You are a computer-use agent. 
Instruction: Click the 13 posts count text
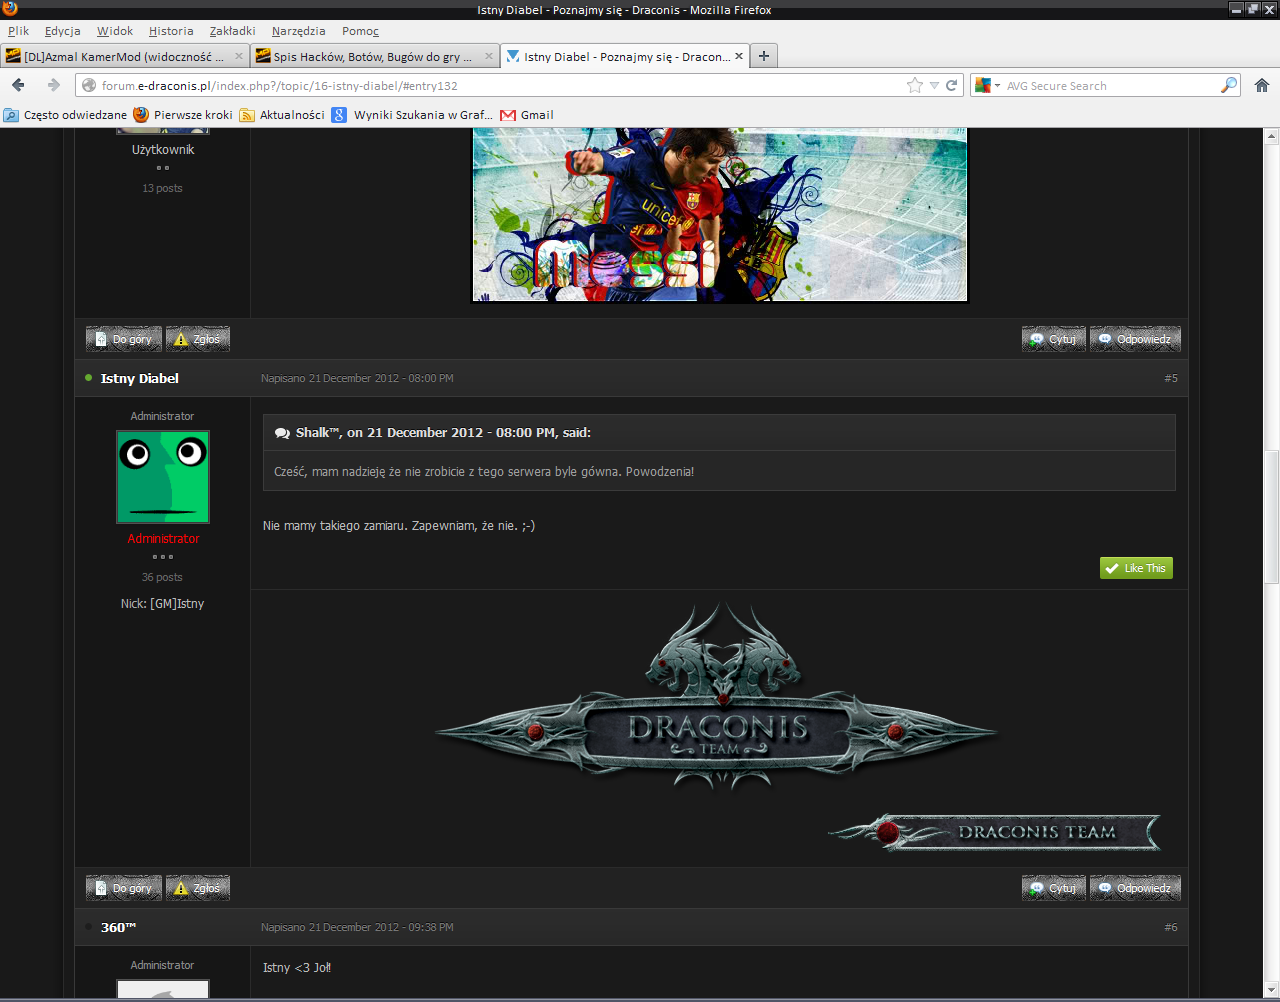coord(162,188)
